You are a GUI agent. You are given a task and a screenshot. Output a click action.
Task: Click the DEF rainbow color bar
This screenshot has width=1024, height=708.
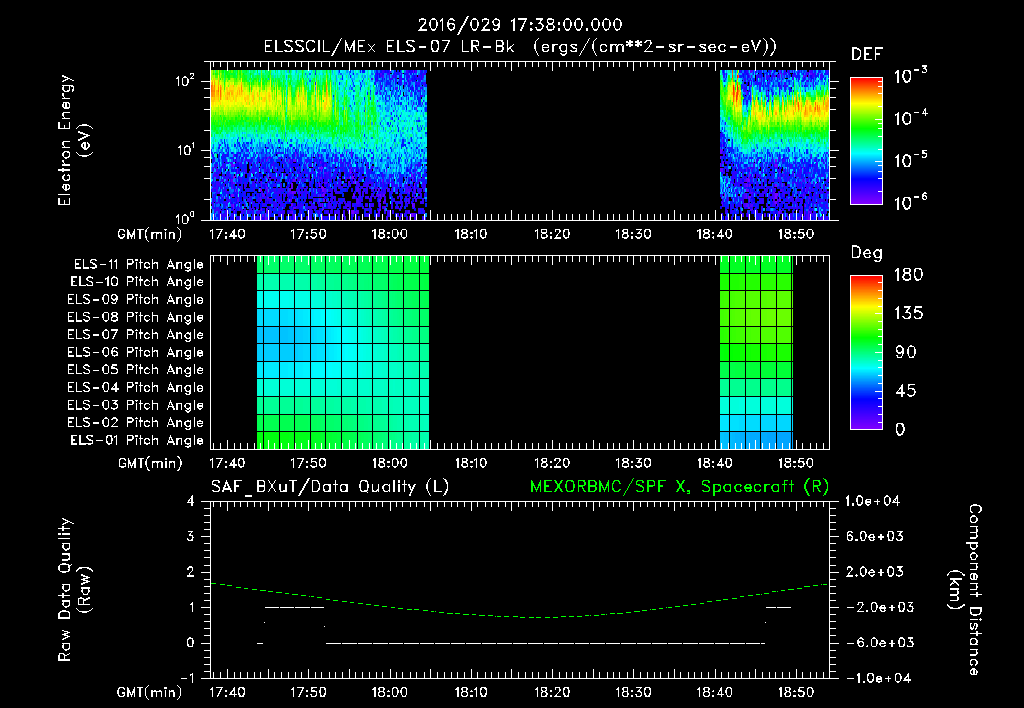[x=867, y=141]
